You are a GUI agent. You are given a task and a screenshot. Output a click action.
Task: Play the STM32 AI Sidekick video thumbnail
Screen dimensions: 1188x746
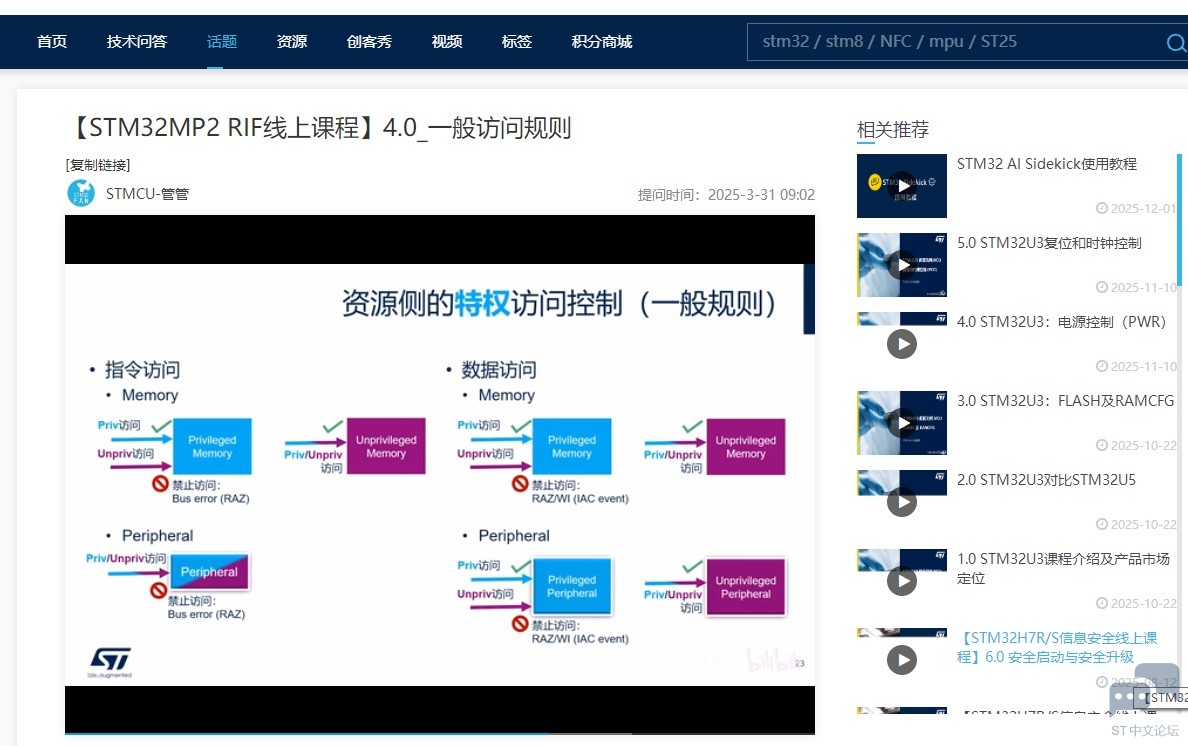click(x=902, y=186)
